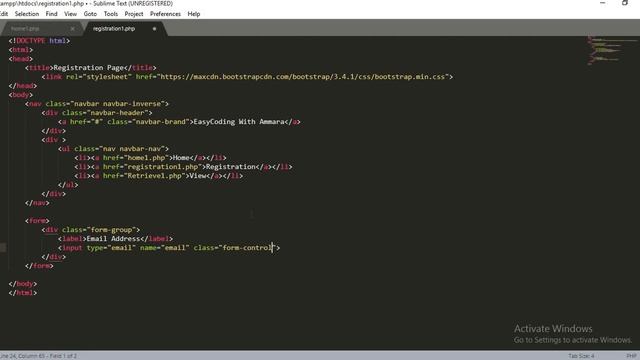Image resolution: width=640 pixels, height=360 pixels.
Task: Click unsaved dot on registration1.php tab
Action: [154, 29]
